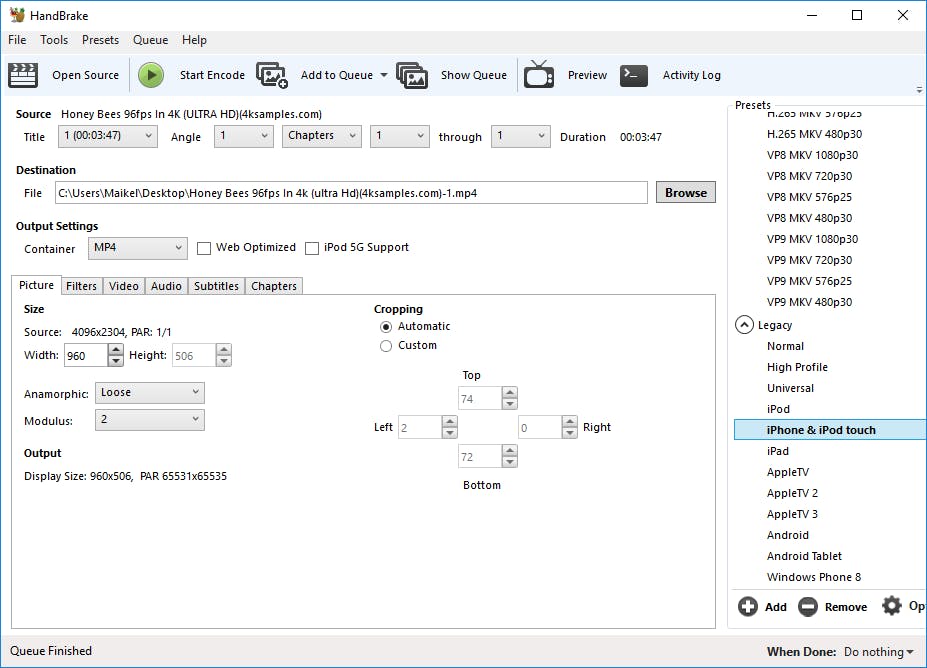Click the Show Queue label

click(474, 75)
